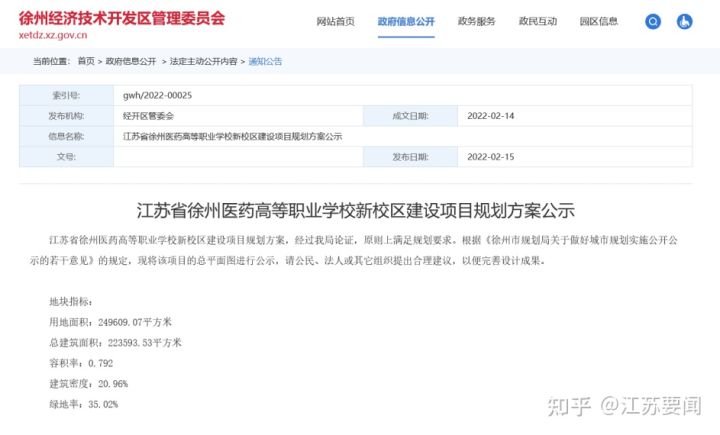720x435 pixels.
Task: Select the 政府信息公开 tab
Action: [x=406, y=21]
